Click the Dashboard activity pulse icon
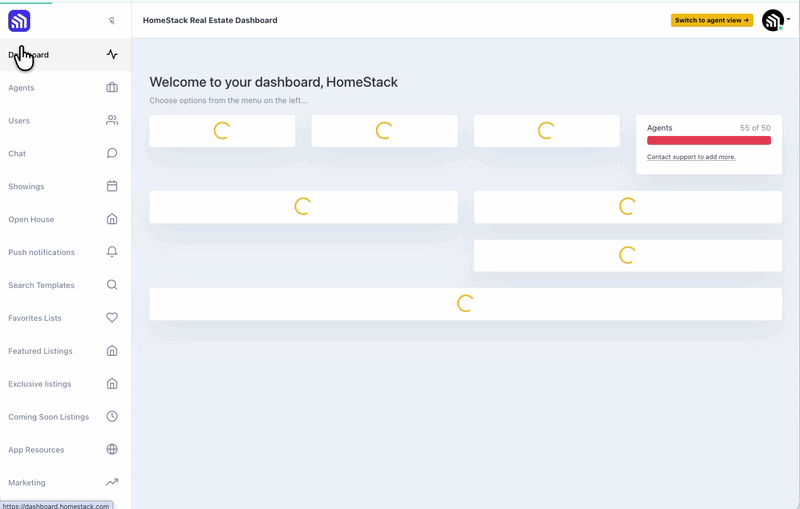This screenshot has height=509, width=800. click(x=112, y=54)
